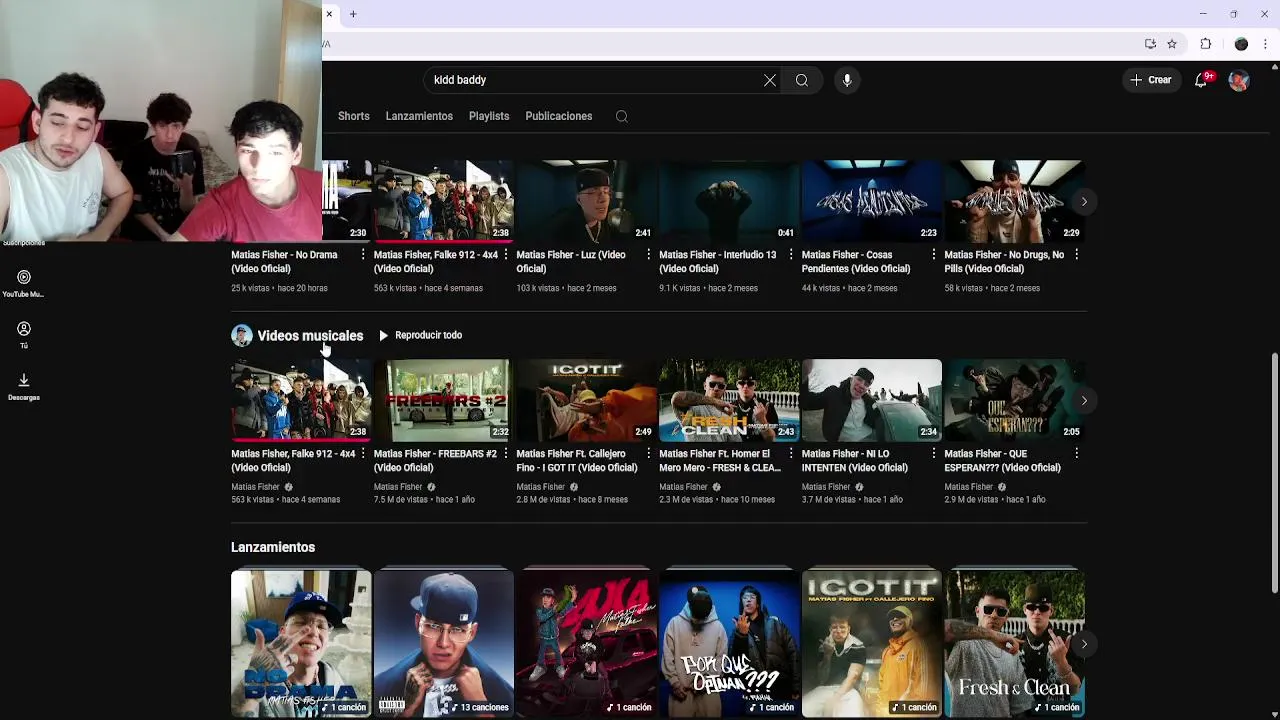Image resolution: width=1280 pixels, height=720 pixels.
Task: Click the page vertical scrollbar
Action: pos(1274,472)
